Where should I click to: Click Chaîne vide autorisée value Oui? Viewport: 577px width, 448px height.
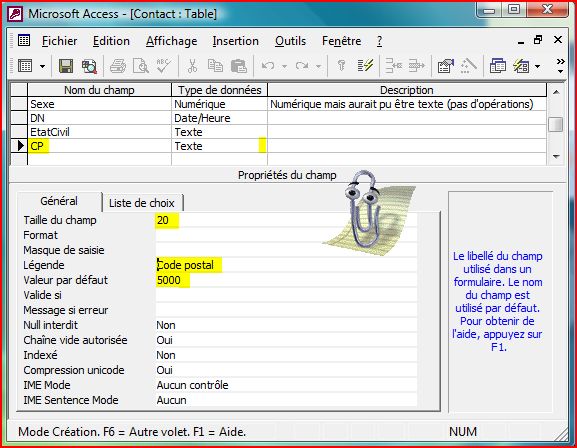pos(286,340)
